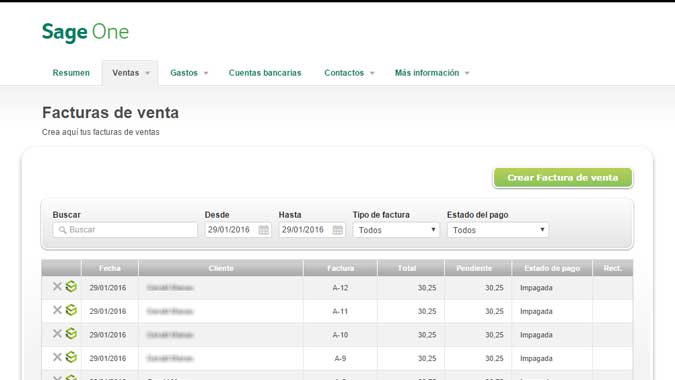This screenshot has height=380, width=675.
Task: Click the magnifier icon in Buscar field
Action: pyautogui.click(x=62, y=230)
